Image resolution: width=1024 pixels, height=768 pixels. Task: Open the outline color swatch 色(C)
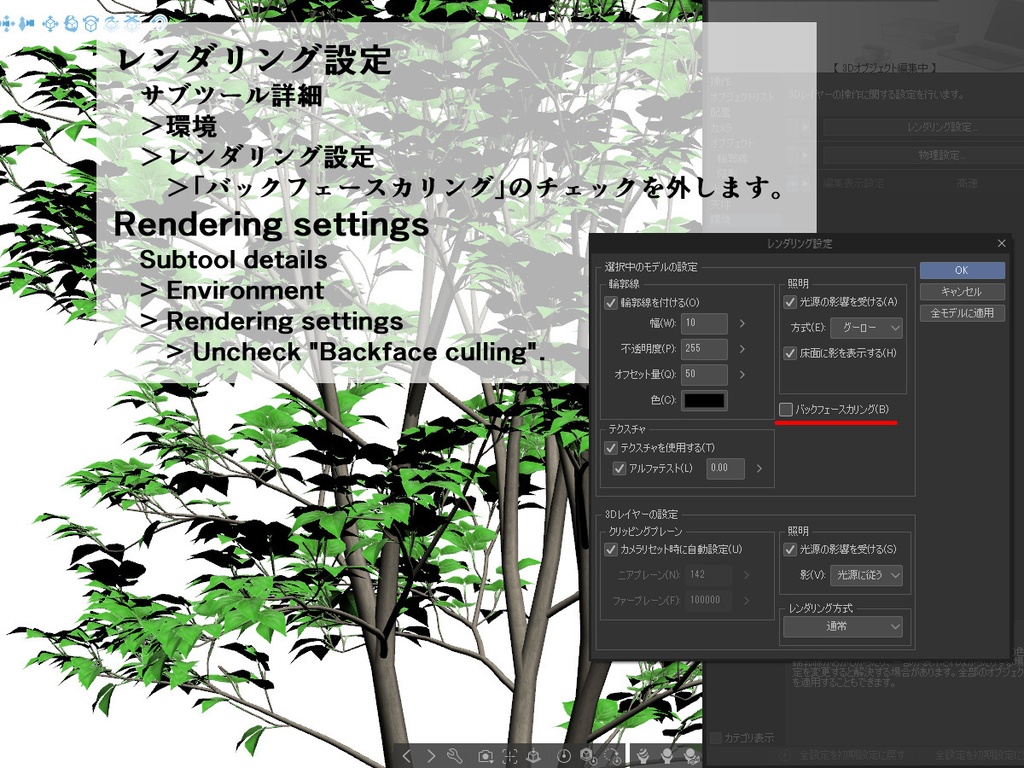[x=704, y=400]
